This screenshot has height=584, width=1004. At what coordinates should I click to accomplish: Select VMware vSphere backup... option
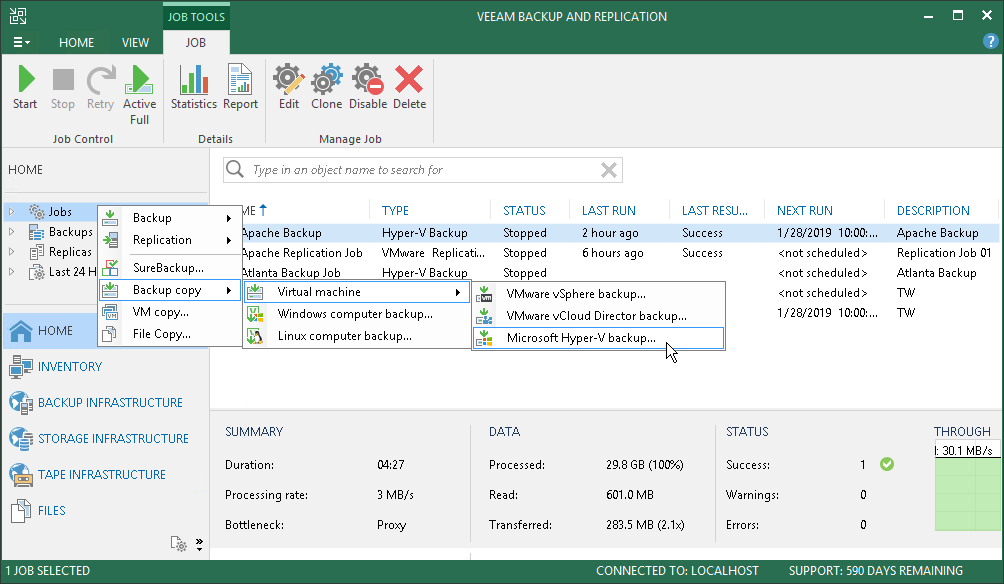(599, 294)
